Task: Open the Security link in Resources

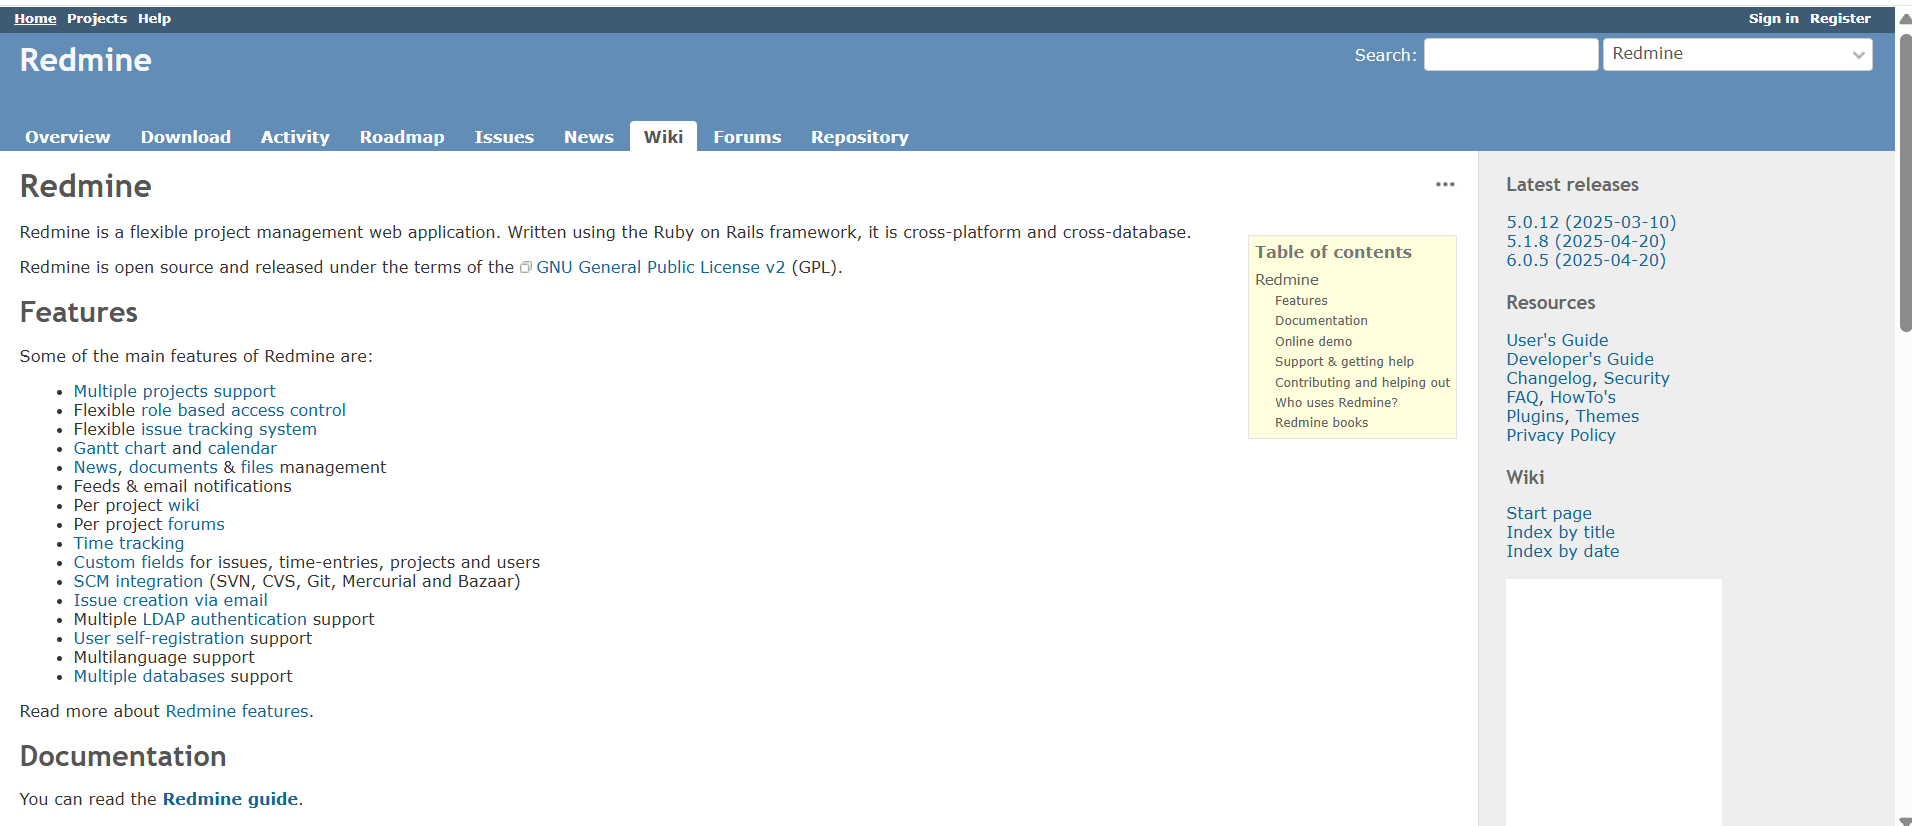Action: click(x=1636, y=378)
